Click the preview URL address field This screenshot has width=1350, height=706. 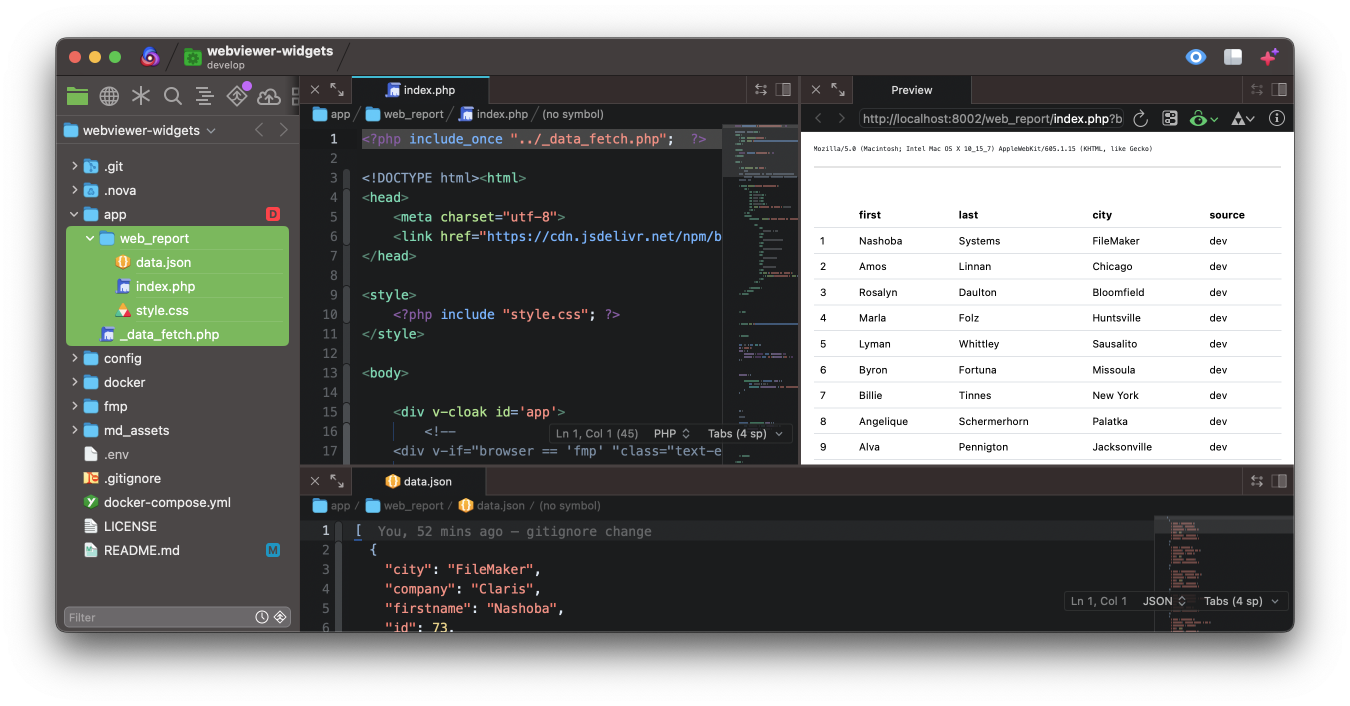[991, 118]
